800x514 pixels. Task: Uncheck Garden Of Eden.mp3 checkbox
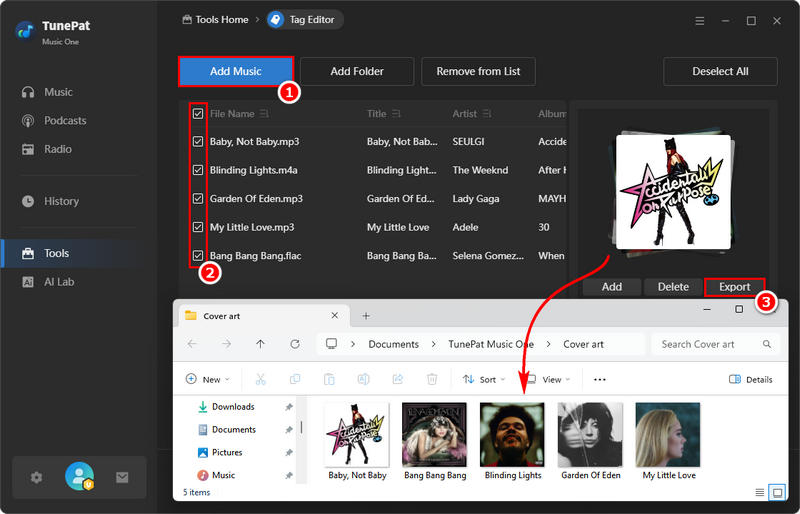pyautogui.click(x=198, y=199)
